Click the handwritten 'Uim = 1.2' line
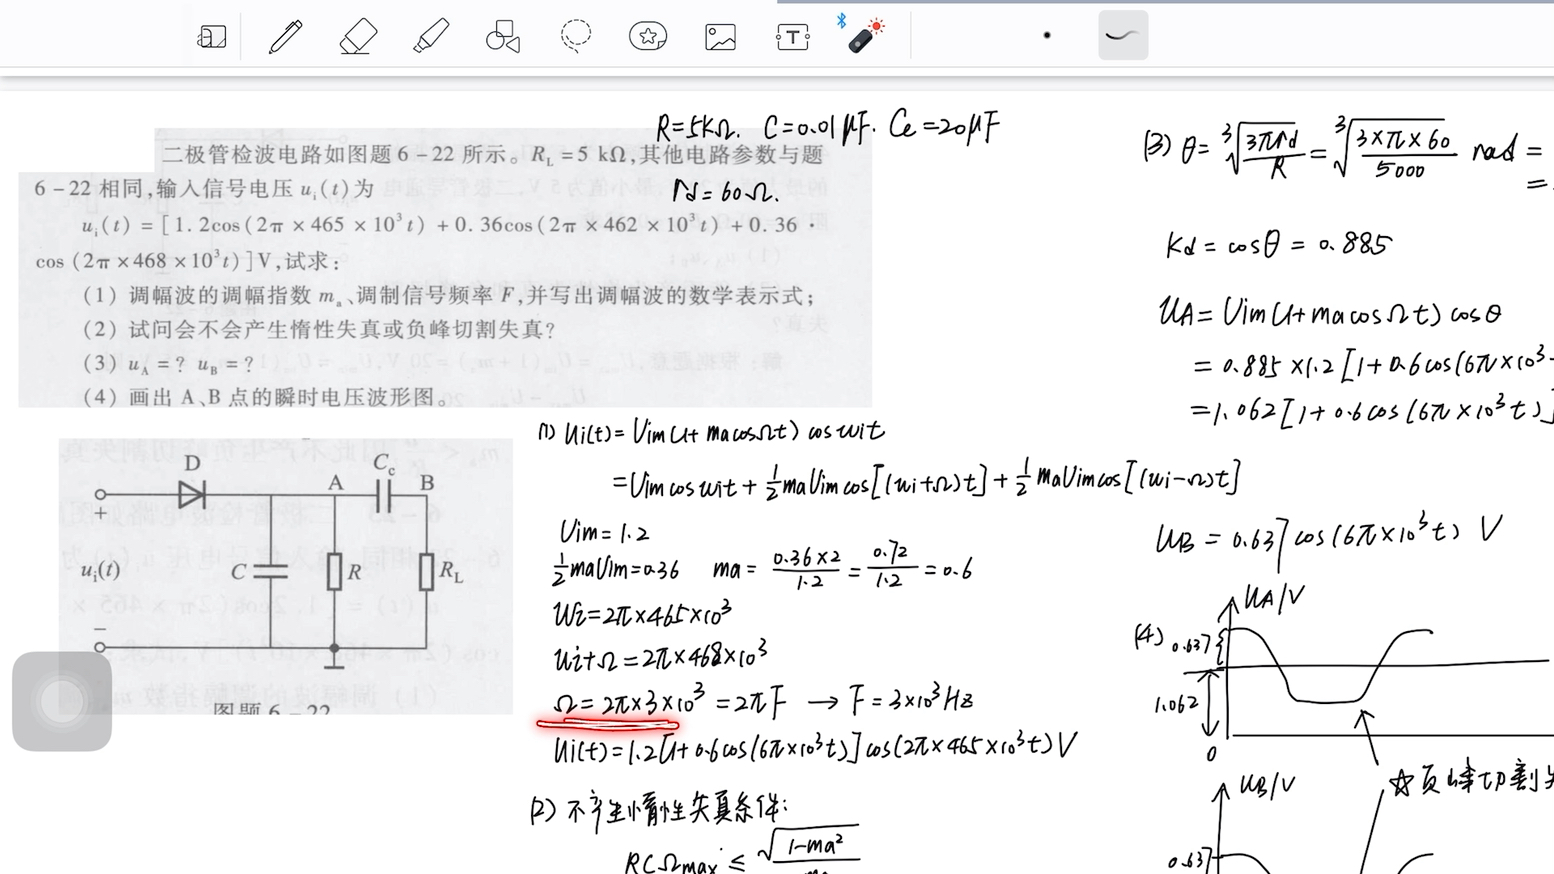1554x874 pixels. (605, 531)
